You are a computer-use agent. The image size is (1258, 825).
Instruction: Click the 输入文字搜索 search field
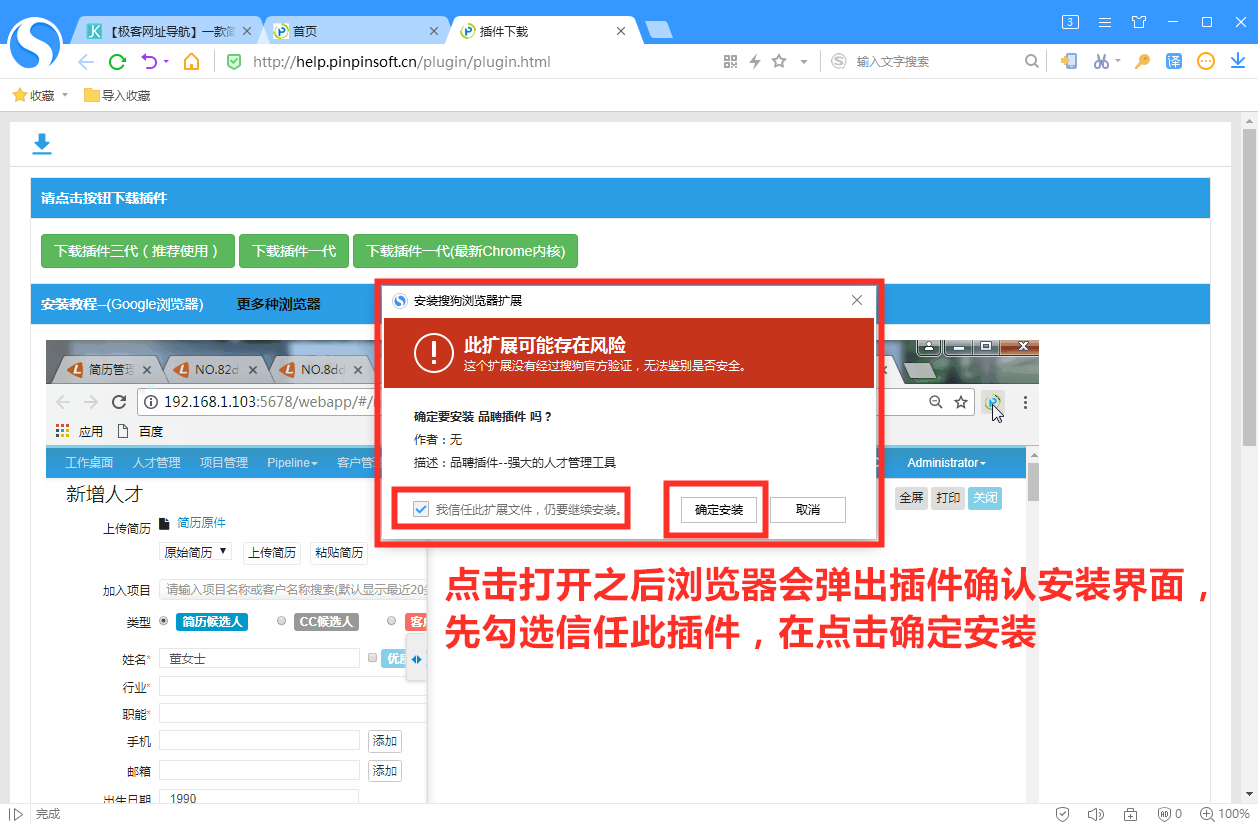(x=935, y=62)
